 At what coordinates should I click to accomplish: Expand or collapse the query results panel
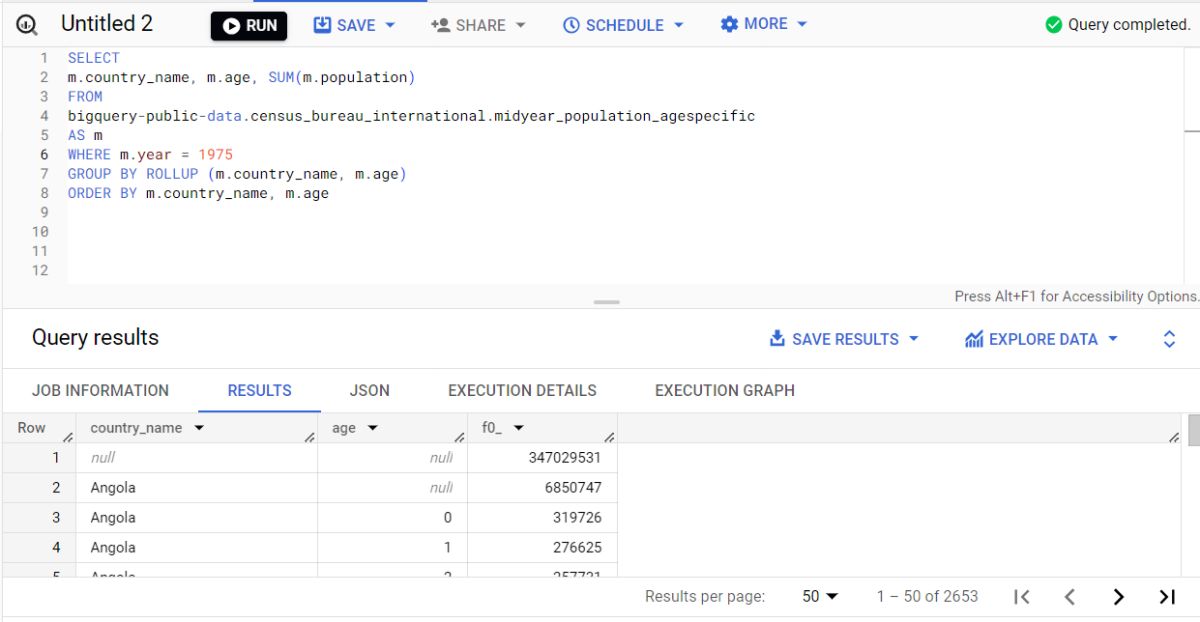point(1169,339)
